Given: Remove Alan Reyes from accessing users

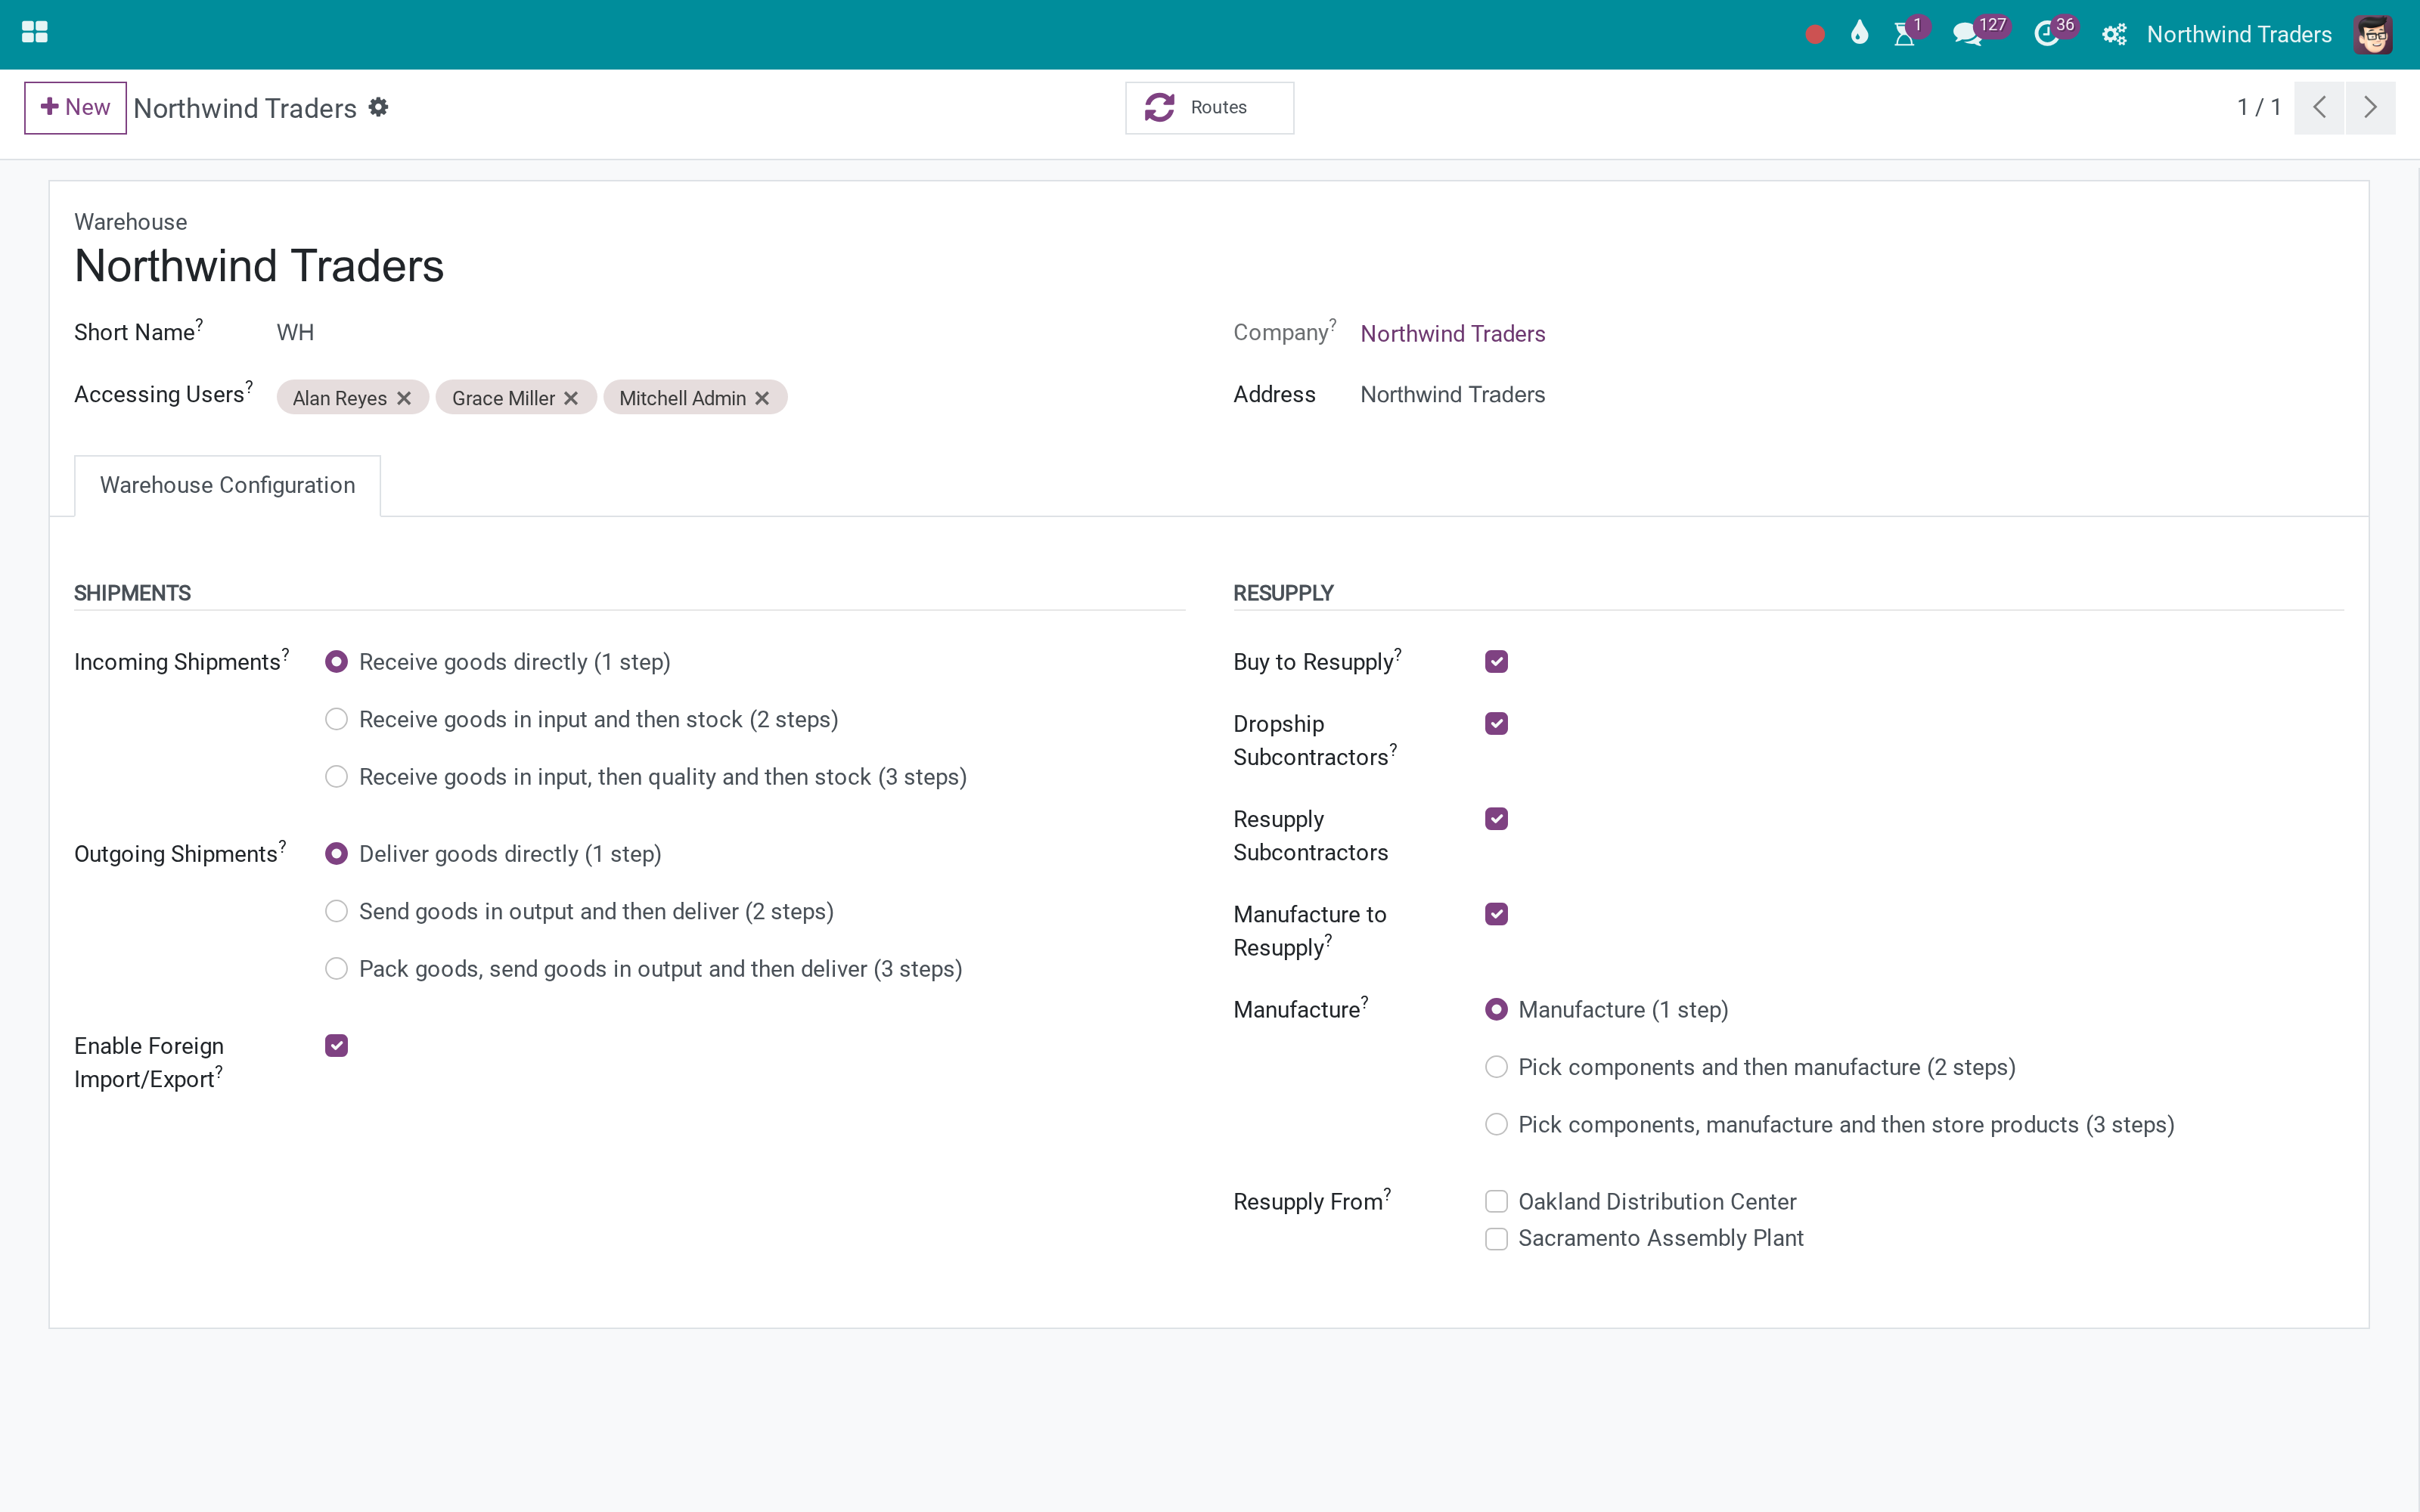Looking at the screenshot, I should point(404,398).
